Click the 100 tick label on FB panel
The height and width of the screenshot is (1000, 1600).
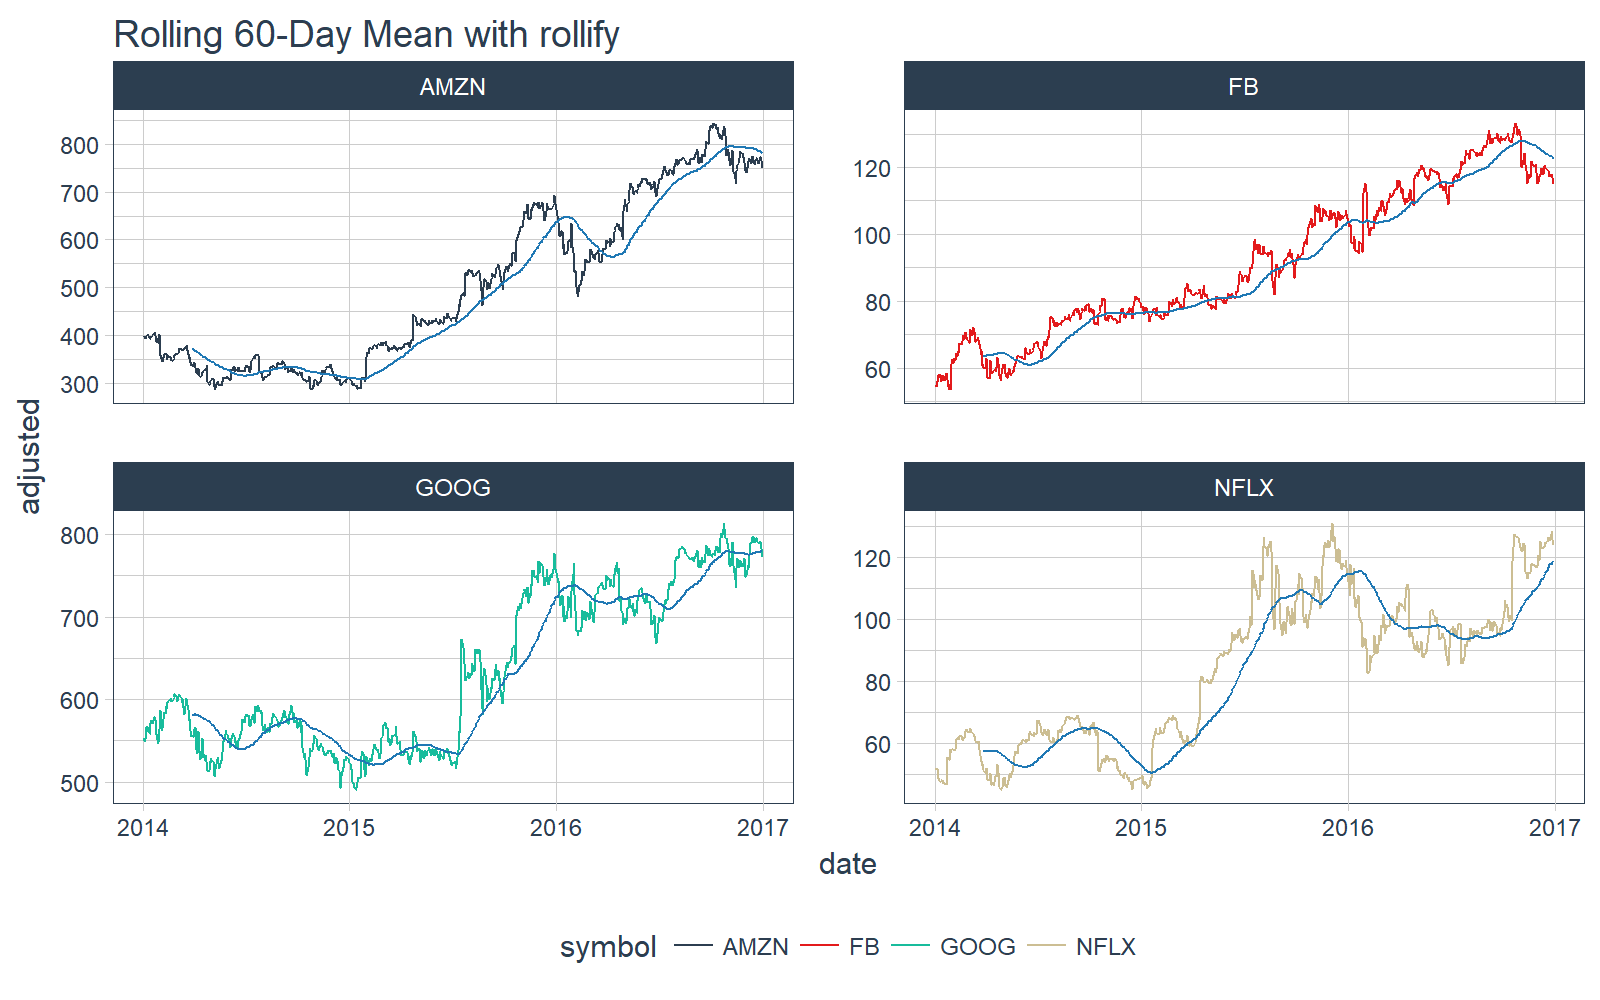point(871,235)
